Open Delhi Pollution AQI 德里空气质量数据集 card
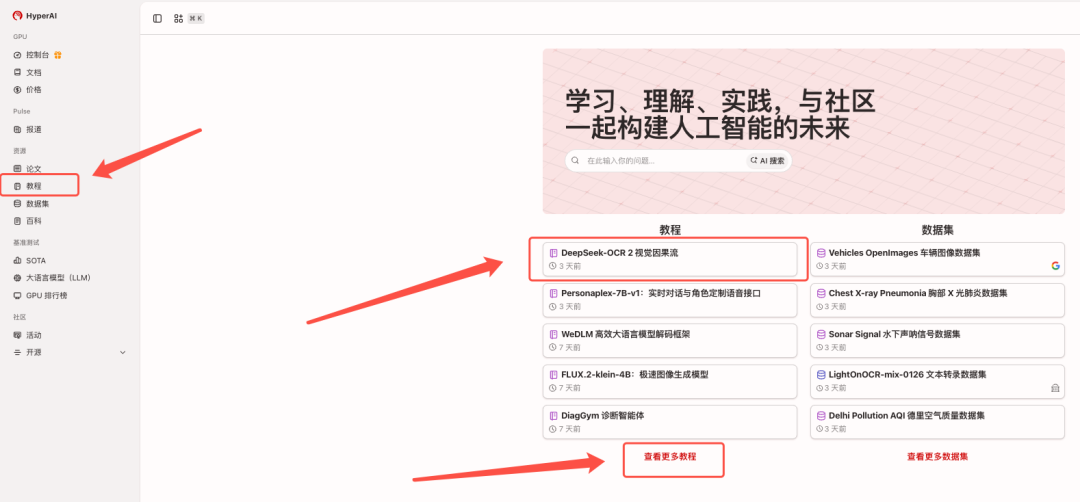 [x=937, y=423]
